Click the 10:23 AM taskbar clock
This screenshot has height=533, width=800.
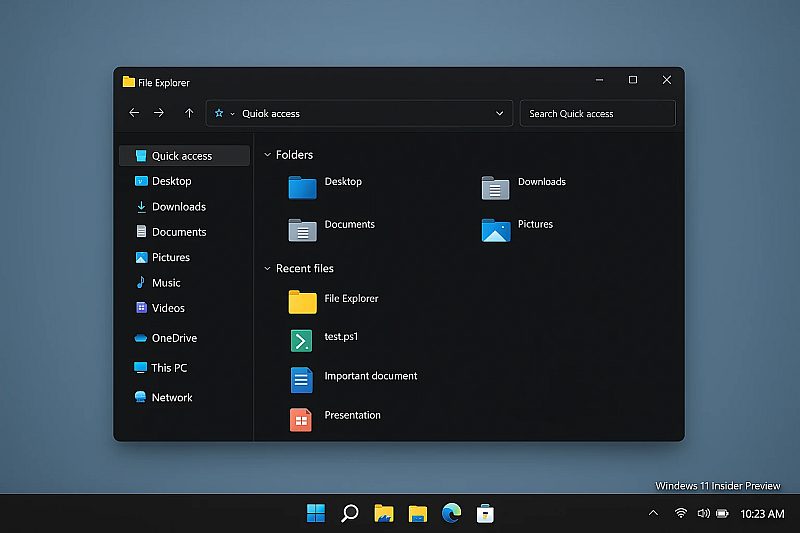[762, 514]
